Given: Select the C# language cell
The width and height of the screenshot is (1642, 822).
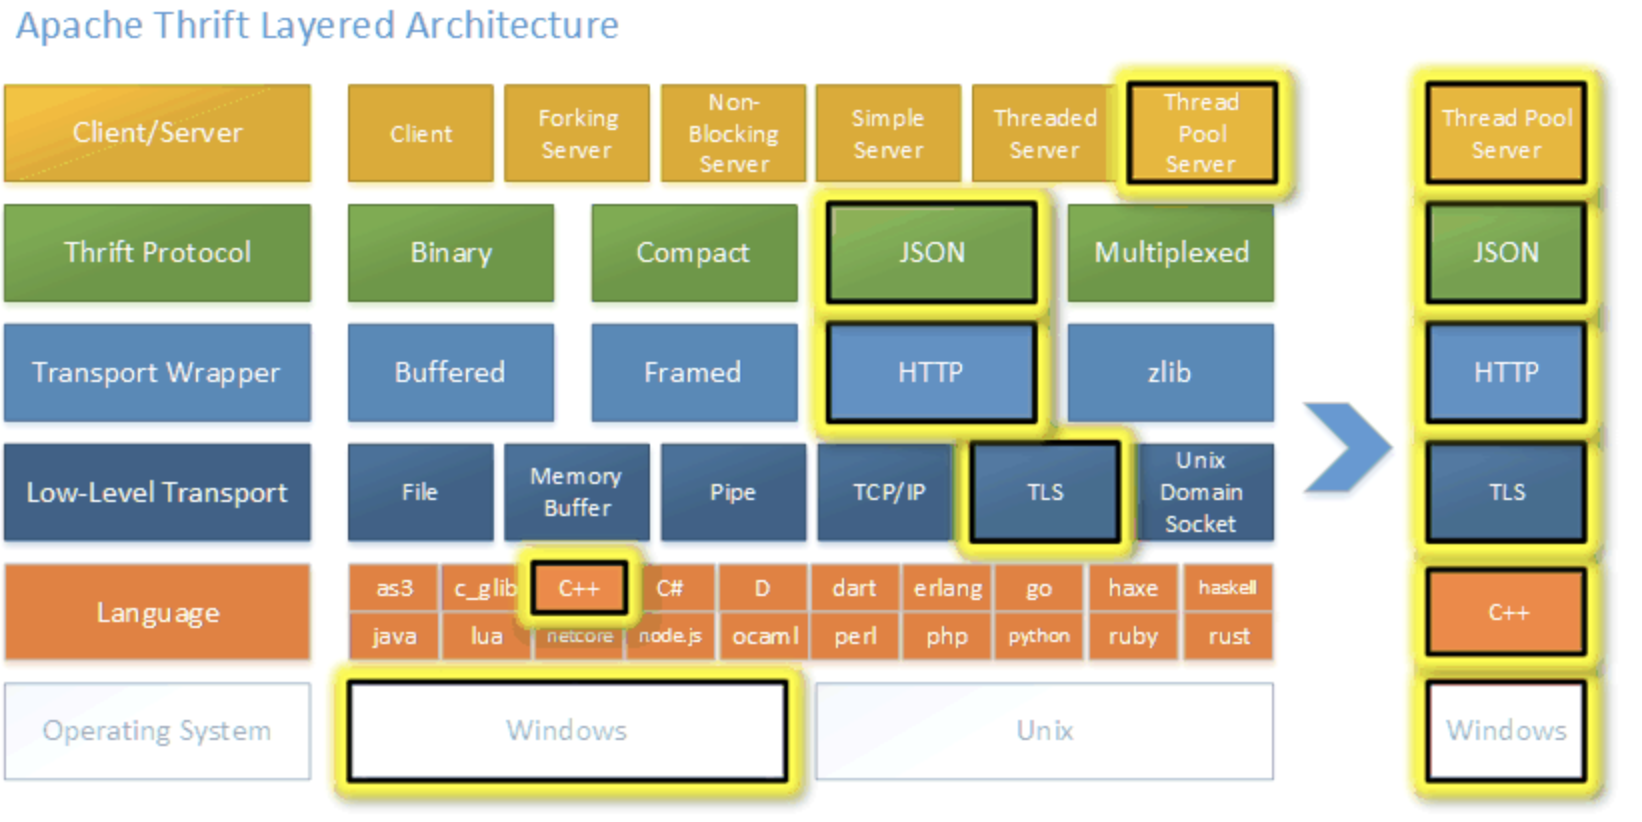Looking at the screenshot, I should point(670,588).
